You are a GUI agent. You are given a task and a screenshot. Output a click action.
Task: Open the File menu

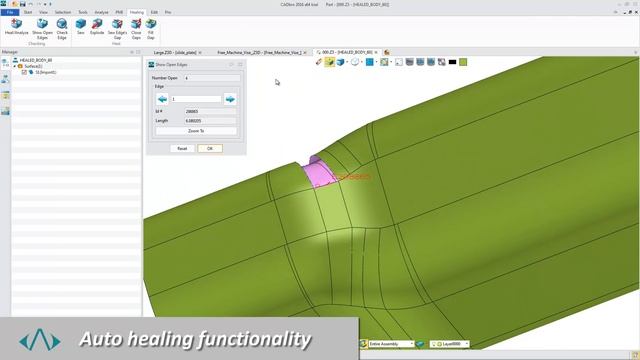tap(10, 12)
